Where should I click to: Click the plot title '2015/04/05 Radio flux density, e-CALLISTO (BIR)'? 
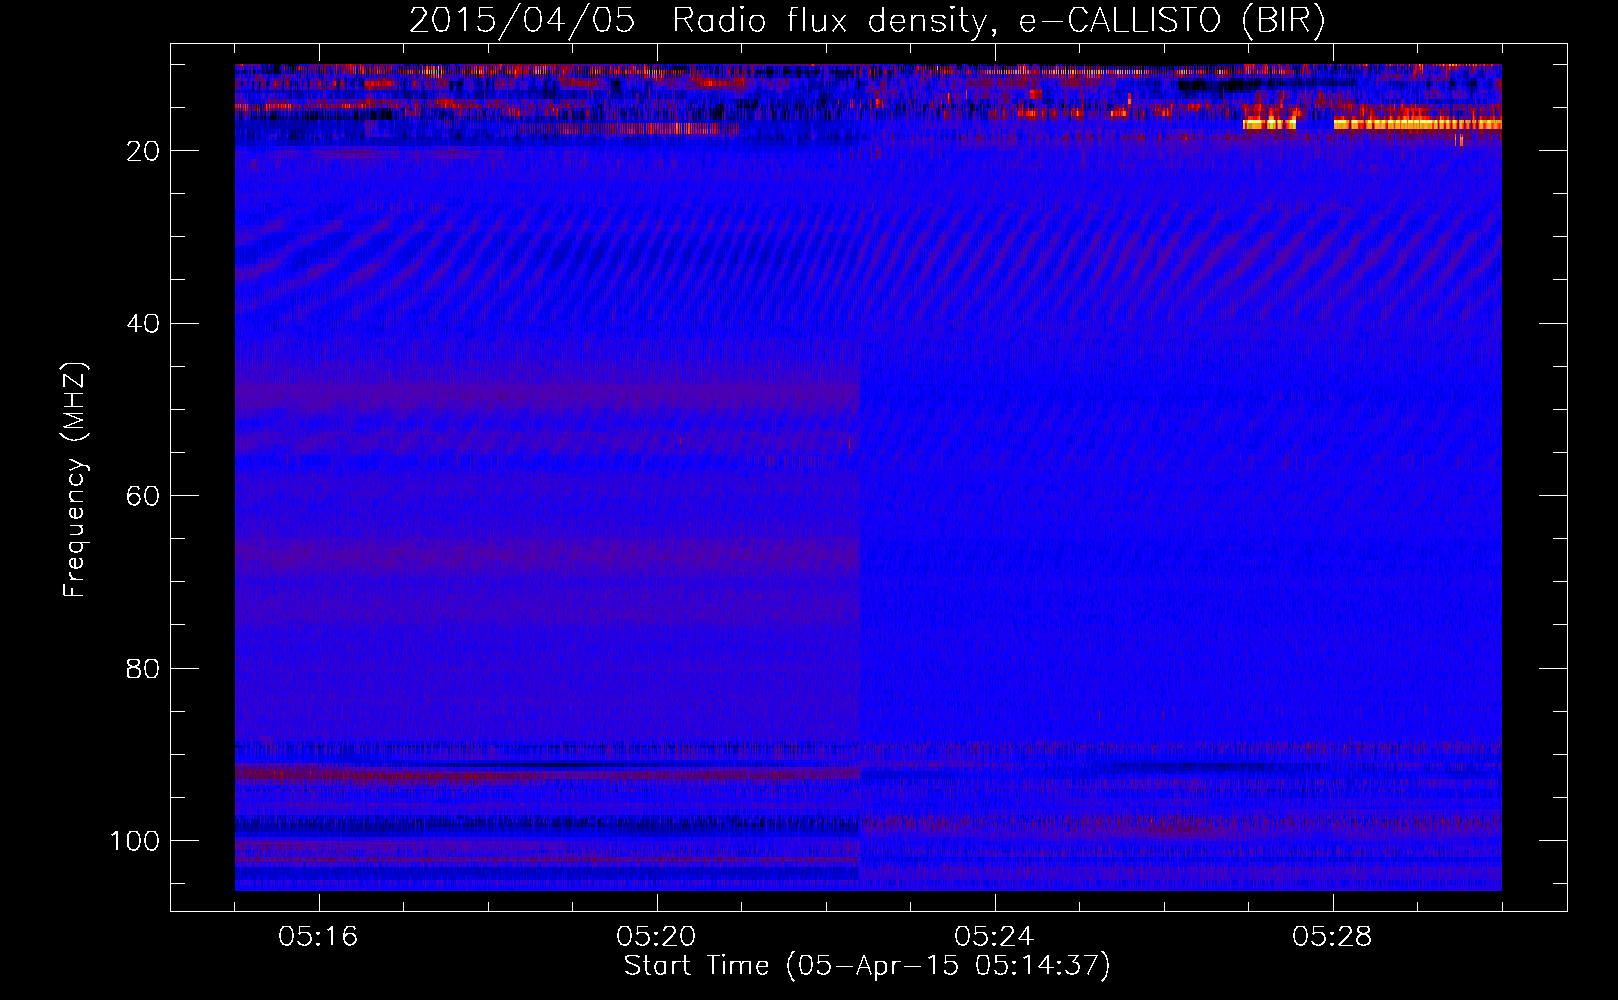867,21
